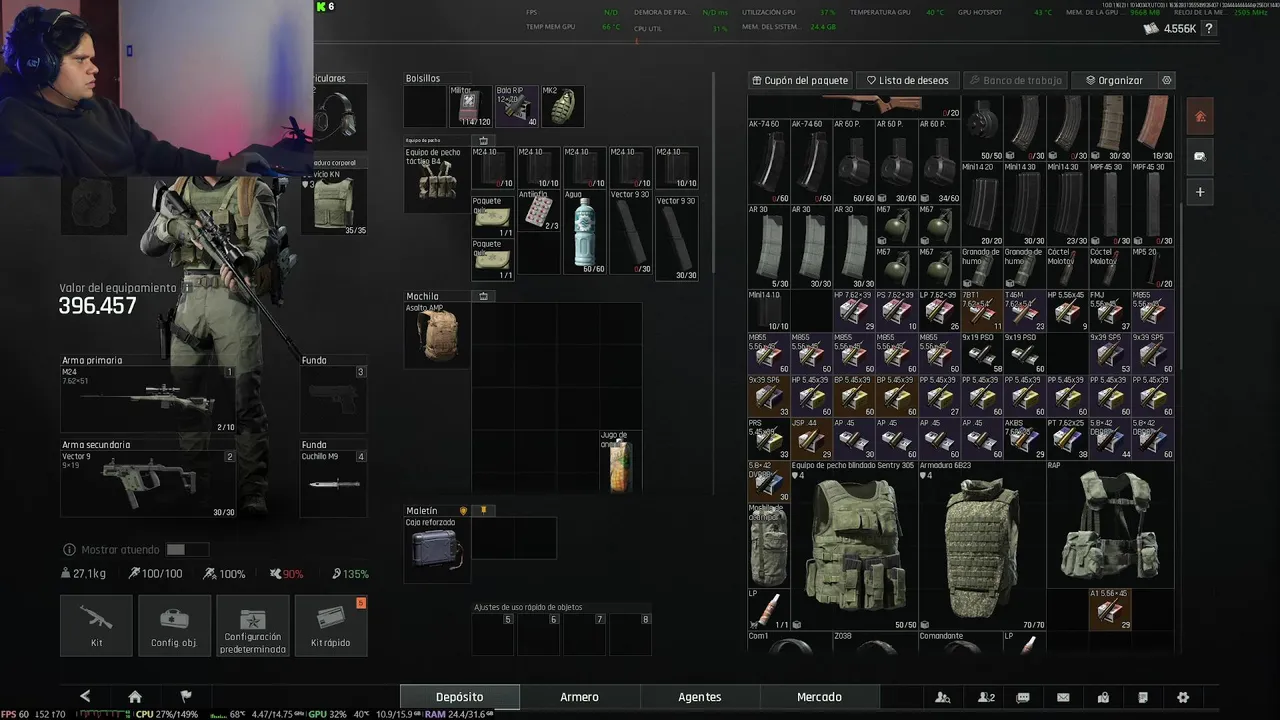Screen dimensions: 1280x720
Task: Click quick-use slot number 8
Action: 632,634
